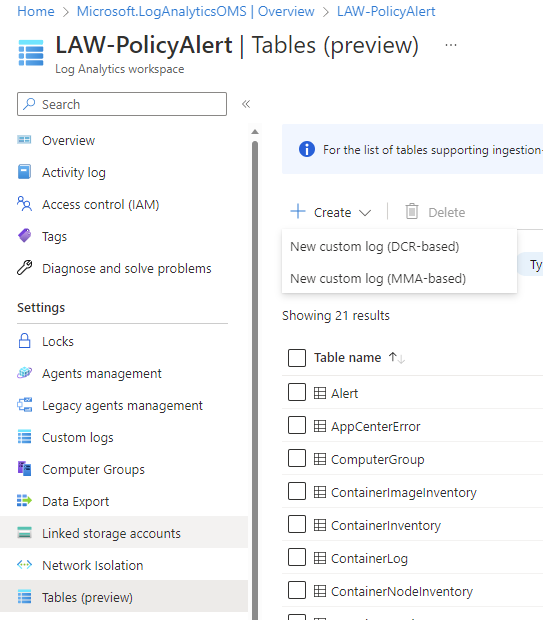Check the Alert table checkbox
Screen dimensions: 543x620
tap(297, 392)
